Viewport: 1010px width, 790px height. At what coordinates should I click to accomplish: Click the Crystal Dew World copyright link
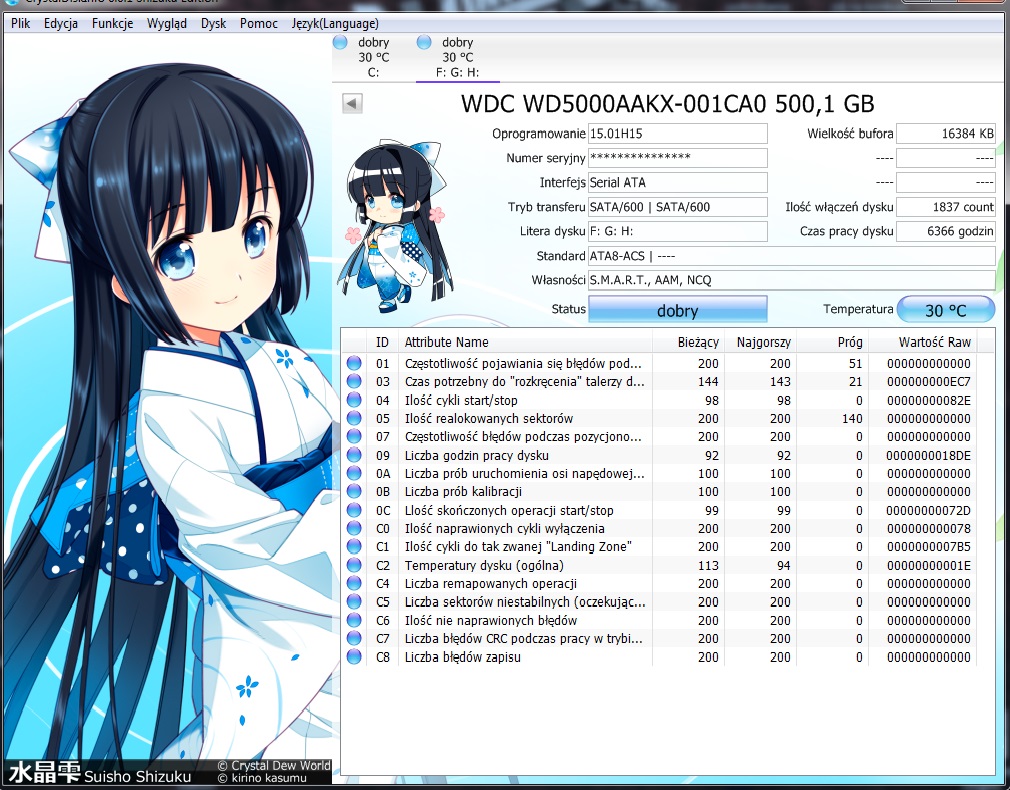[273, 766]
